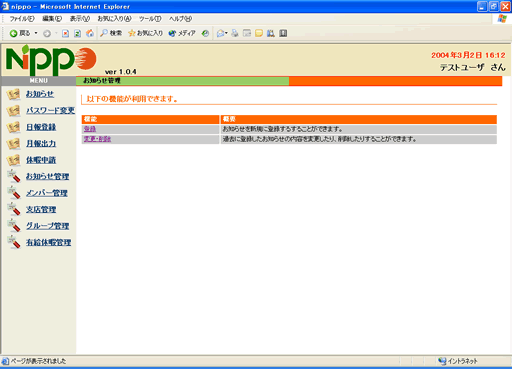Click the toolbar icon right of the yellow note

click(271, 33)
